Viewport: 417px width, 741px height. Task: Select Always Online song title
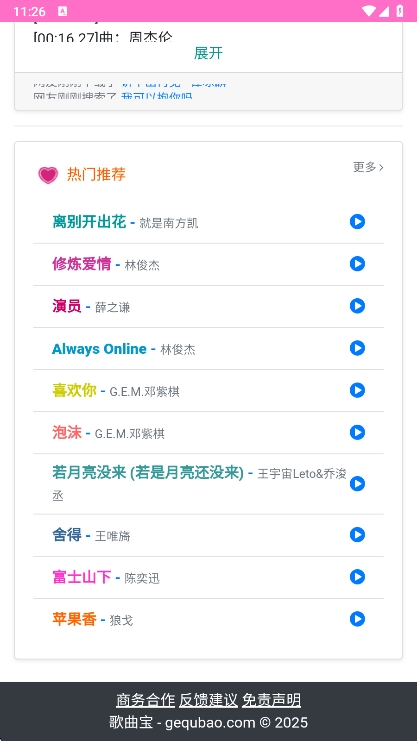(99, 349)
